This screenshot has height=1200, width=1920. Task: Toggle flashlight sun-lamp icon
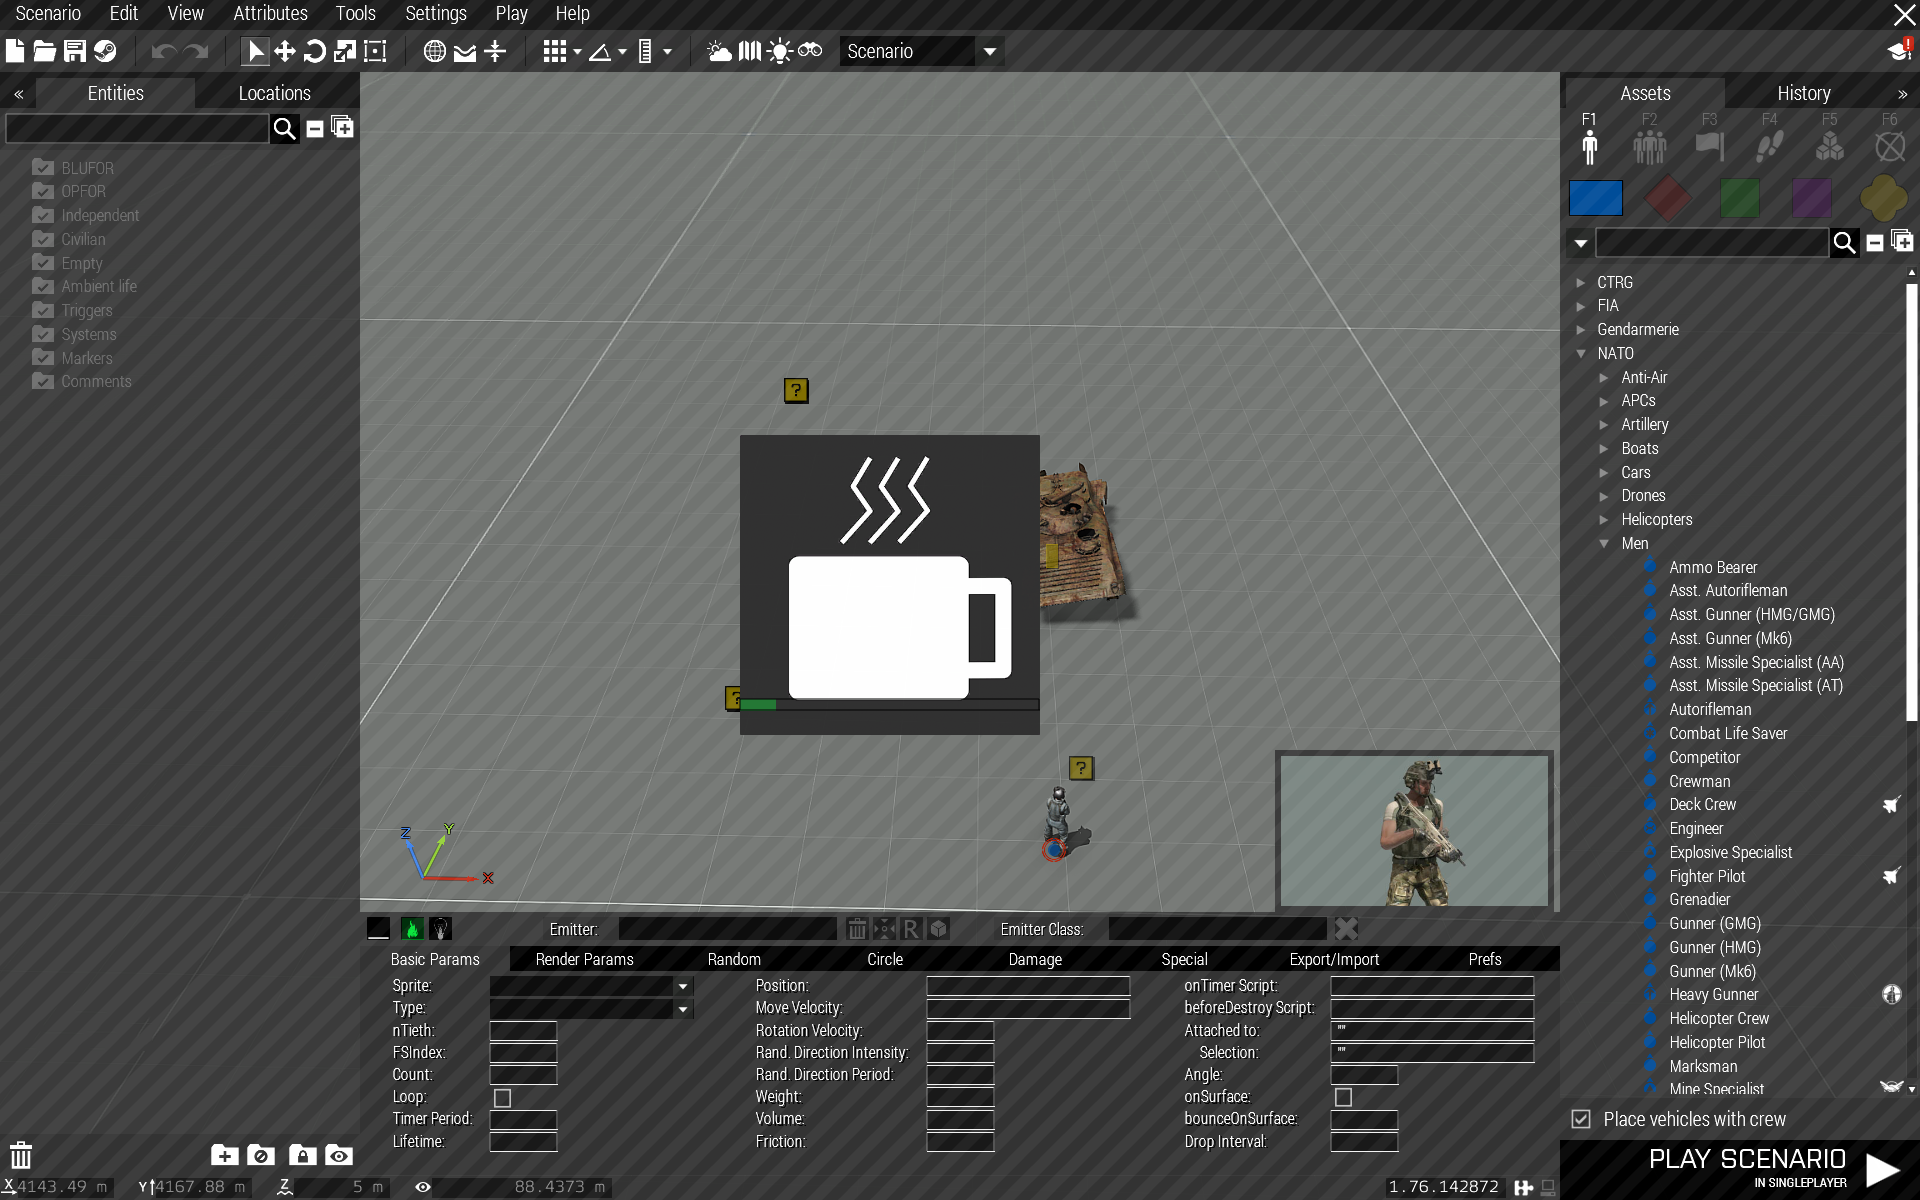[780, 51]
